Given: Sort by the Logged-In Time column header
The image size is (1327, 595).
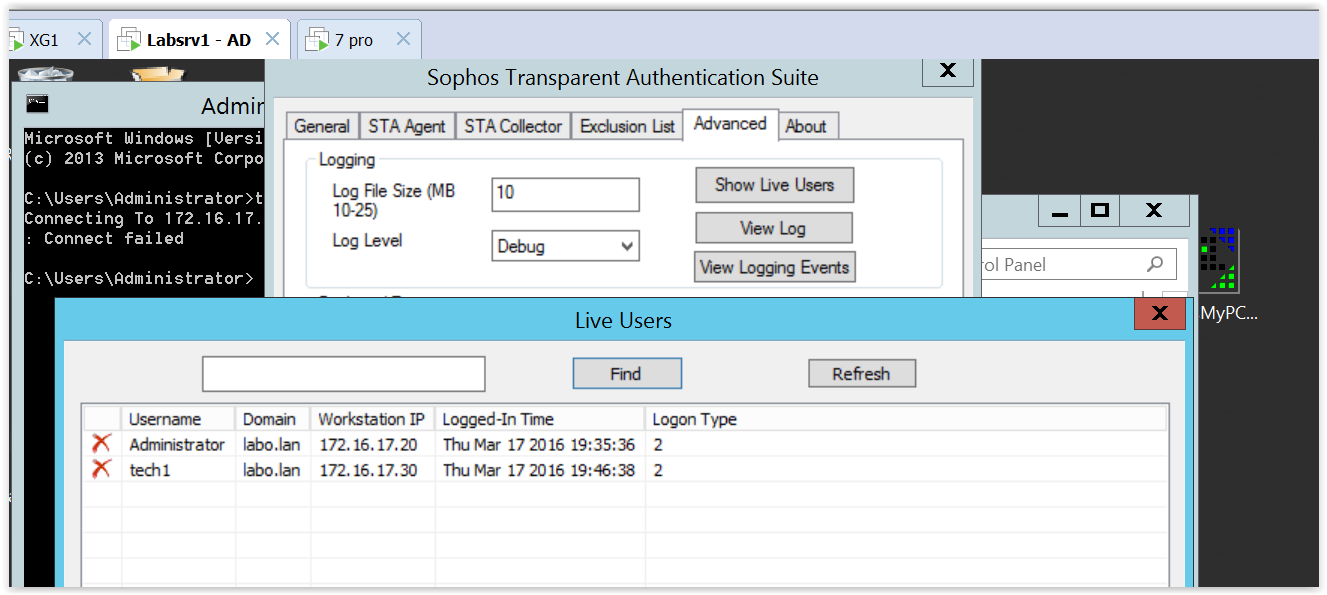Looking at the screenshot, I should pos(540,419).
